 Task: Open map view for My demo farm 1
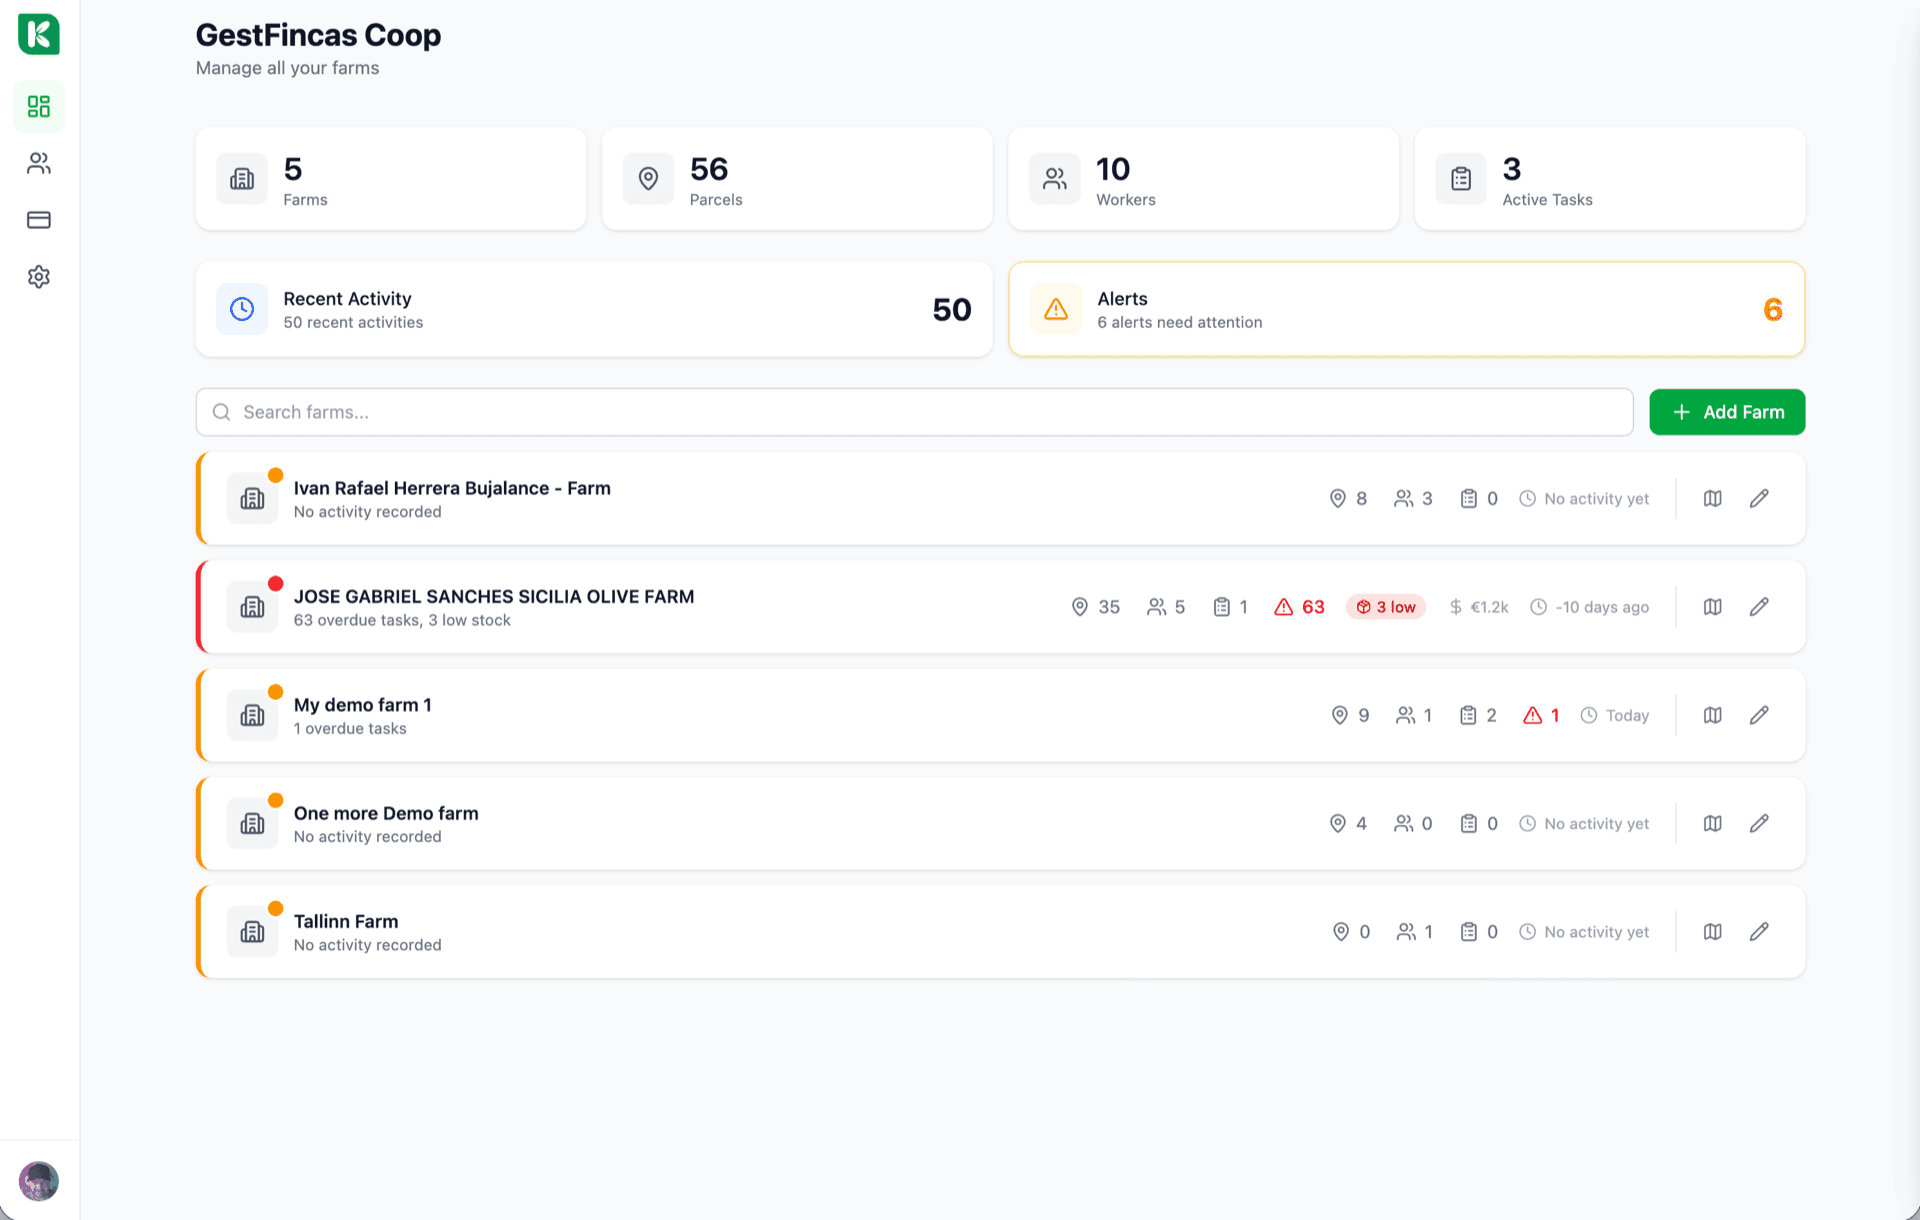point(1712,715)
